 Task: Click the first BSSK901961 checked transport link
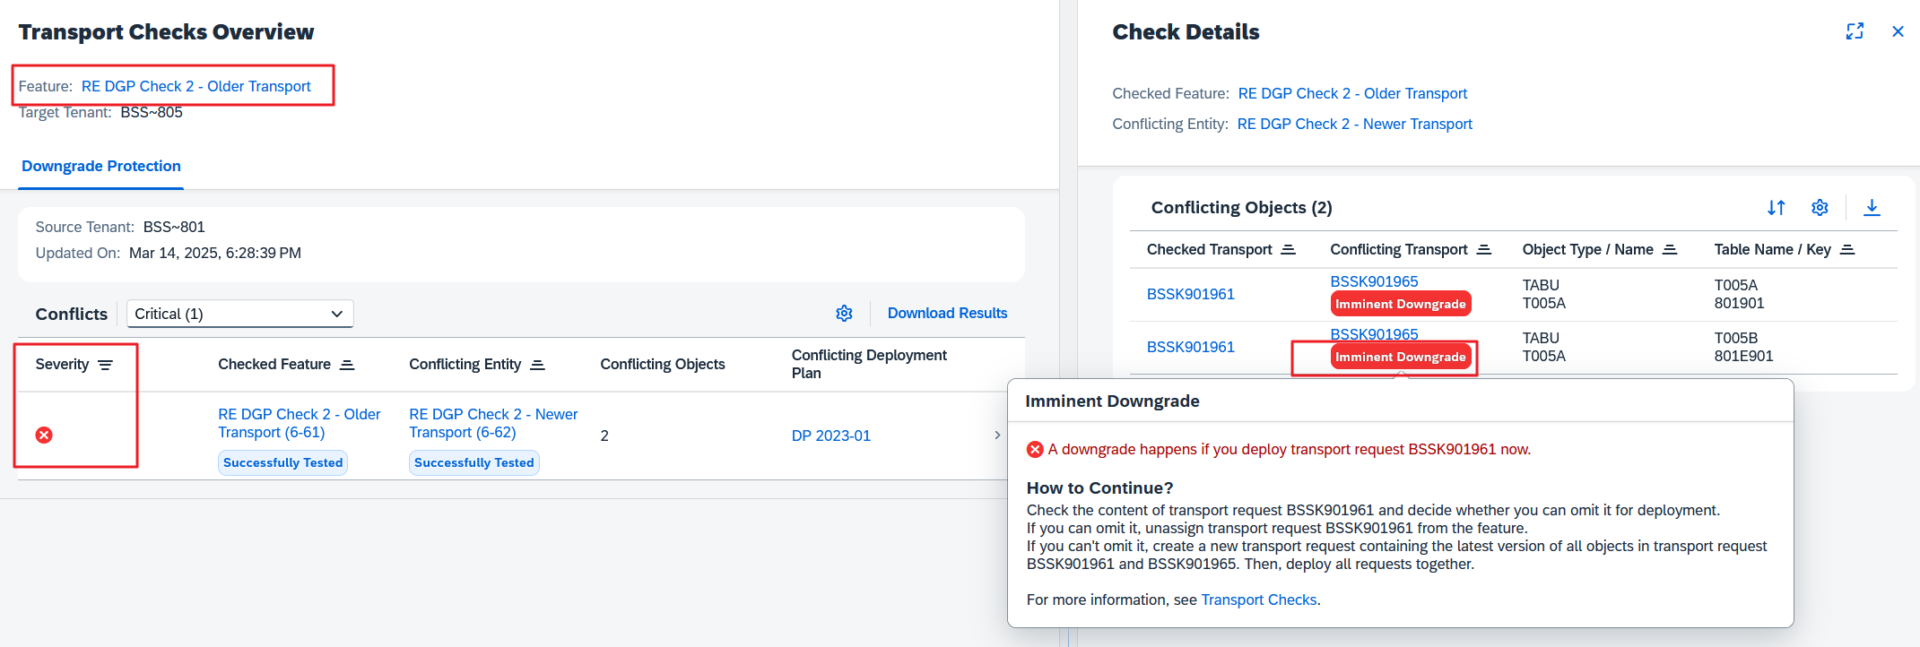(x=1190, y=294)
